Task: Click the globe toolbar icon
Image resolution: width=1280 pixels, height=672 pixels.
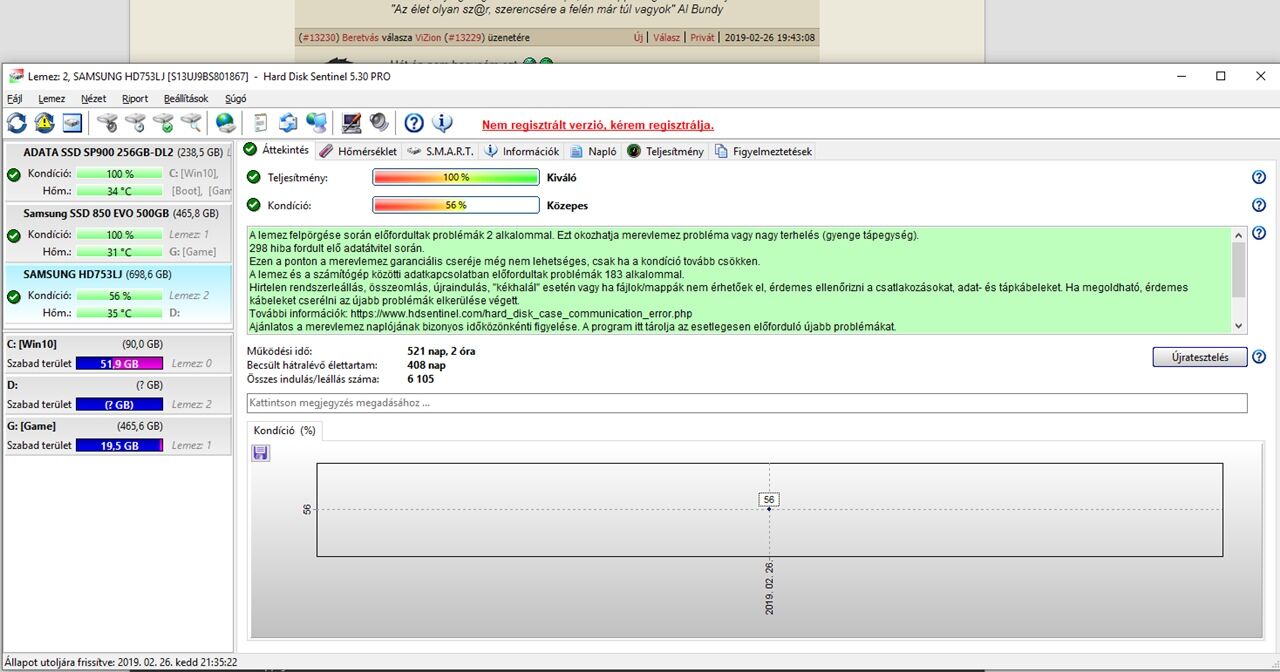Action: [226, 123]
